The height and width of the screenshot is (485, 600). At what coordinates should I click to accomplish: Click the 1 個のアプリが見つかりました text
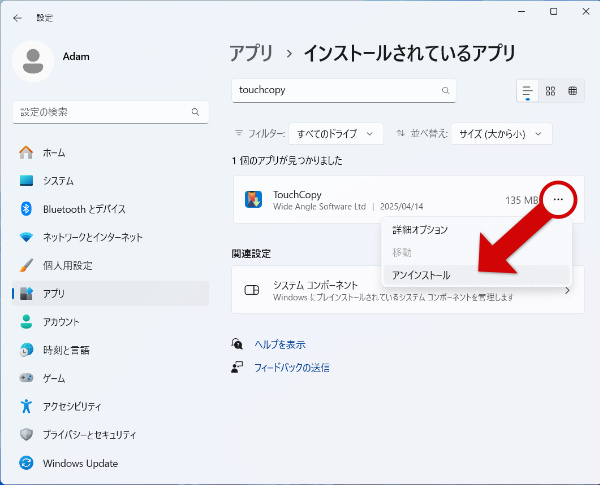[x=287, y=160]
